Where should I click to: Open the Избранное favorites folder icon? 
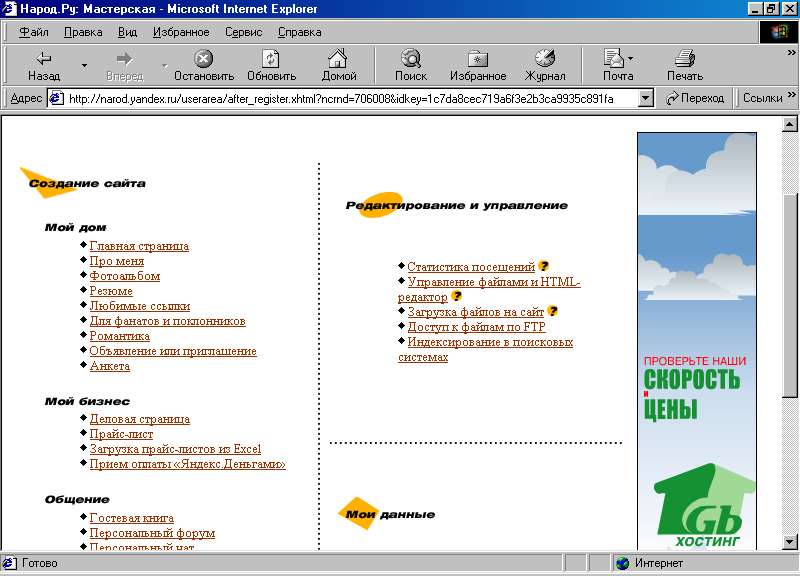pyautogui.click(x=478, y=59)
